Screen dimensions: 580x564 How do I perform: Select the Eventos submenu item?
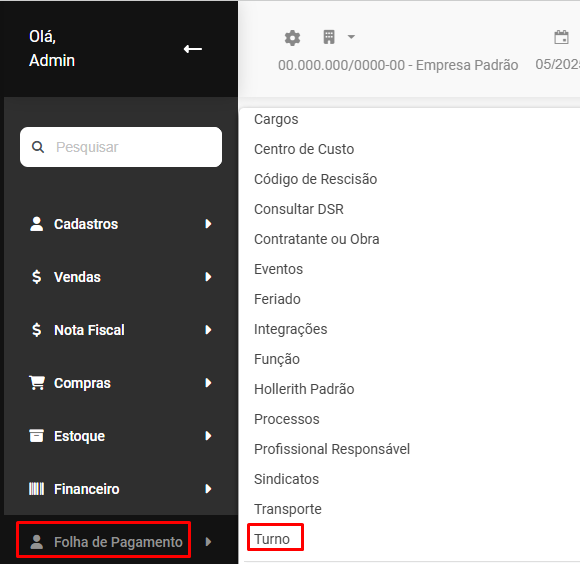[x=279, y=269]
